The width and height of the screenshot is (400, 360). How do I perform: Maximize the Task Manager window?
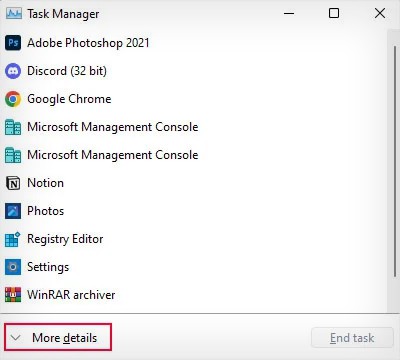[334, 13]
